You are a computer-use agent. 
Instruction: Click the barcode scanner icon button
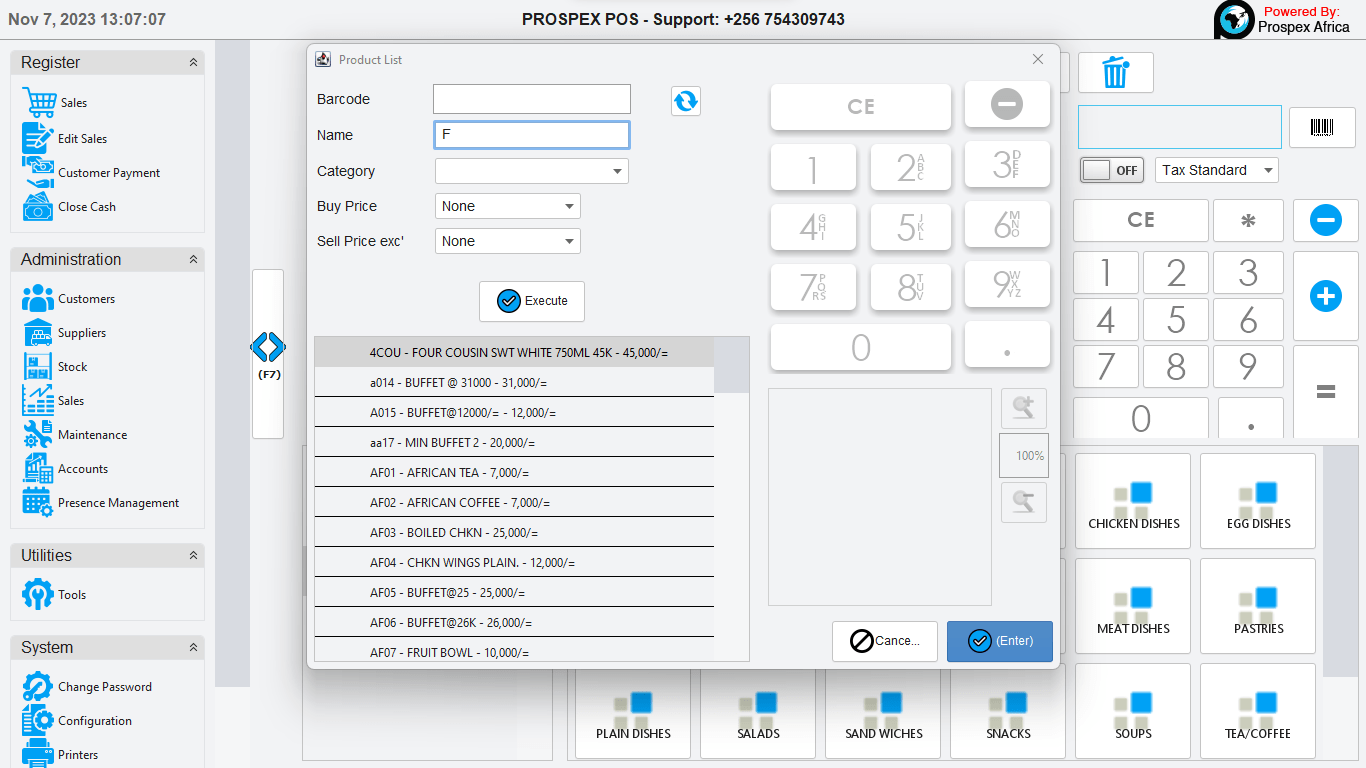tap(1321, 127)
